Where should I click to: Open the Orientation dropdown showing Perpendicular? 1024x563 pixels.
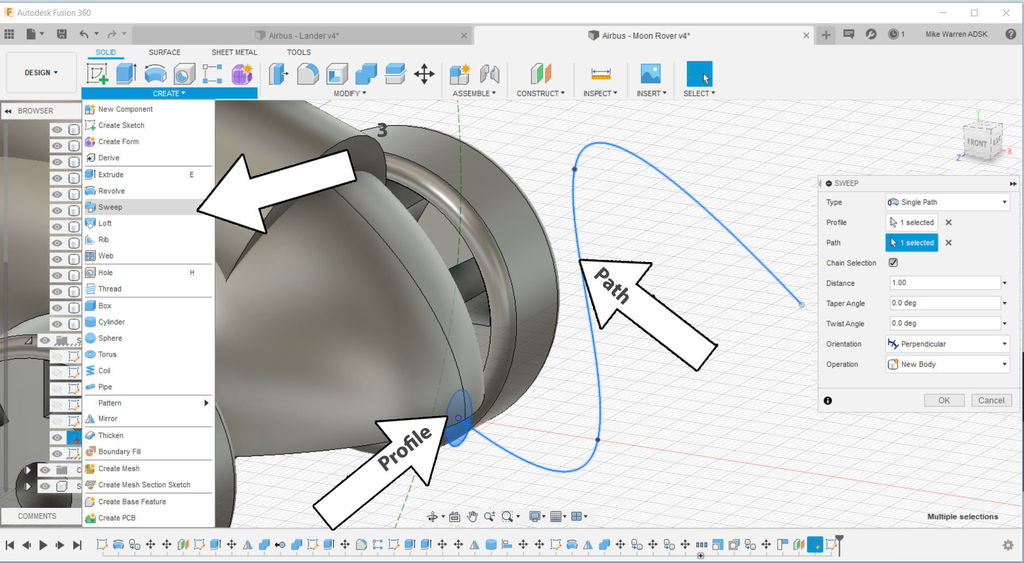point(947,344)
